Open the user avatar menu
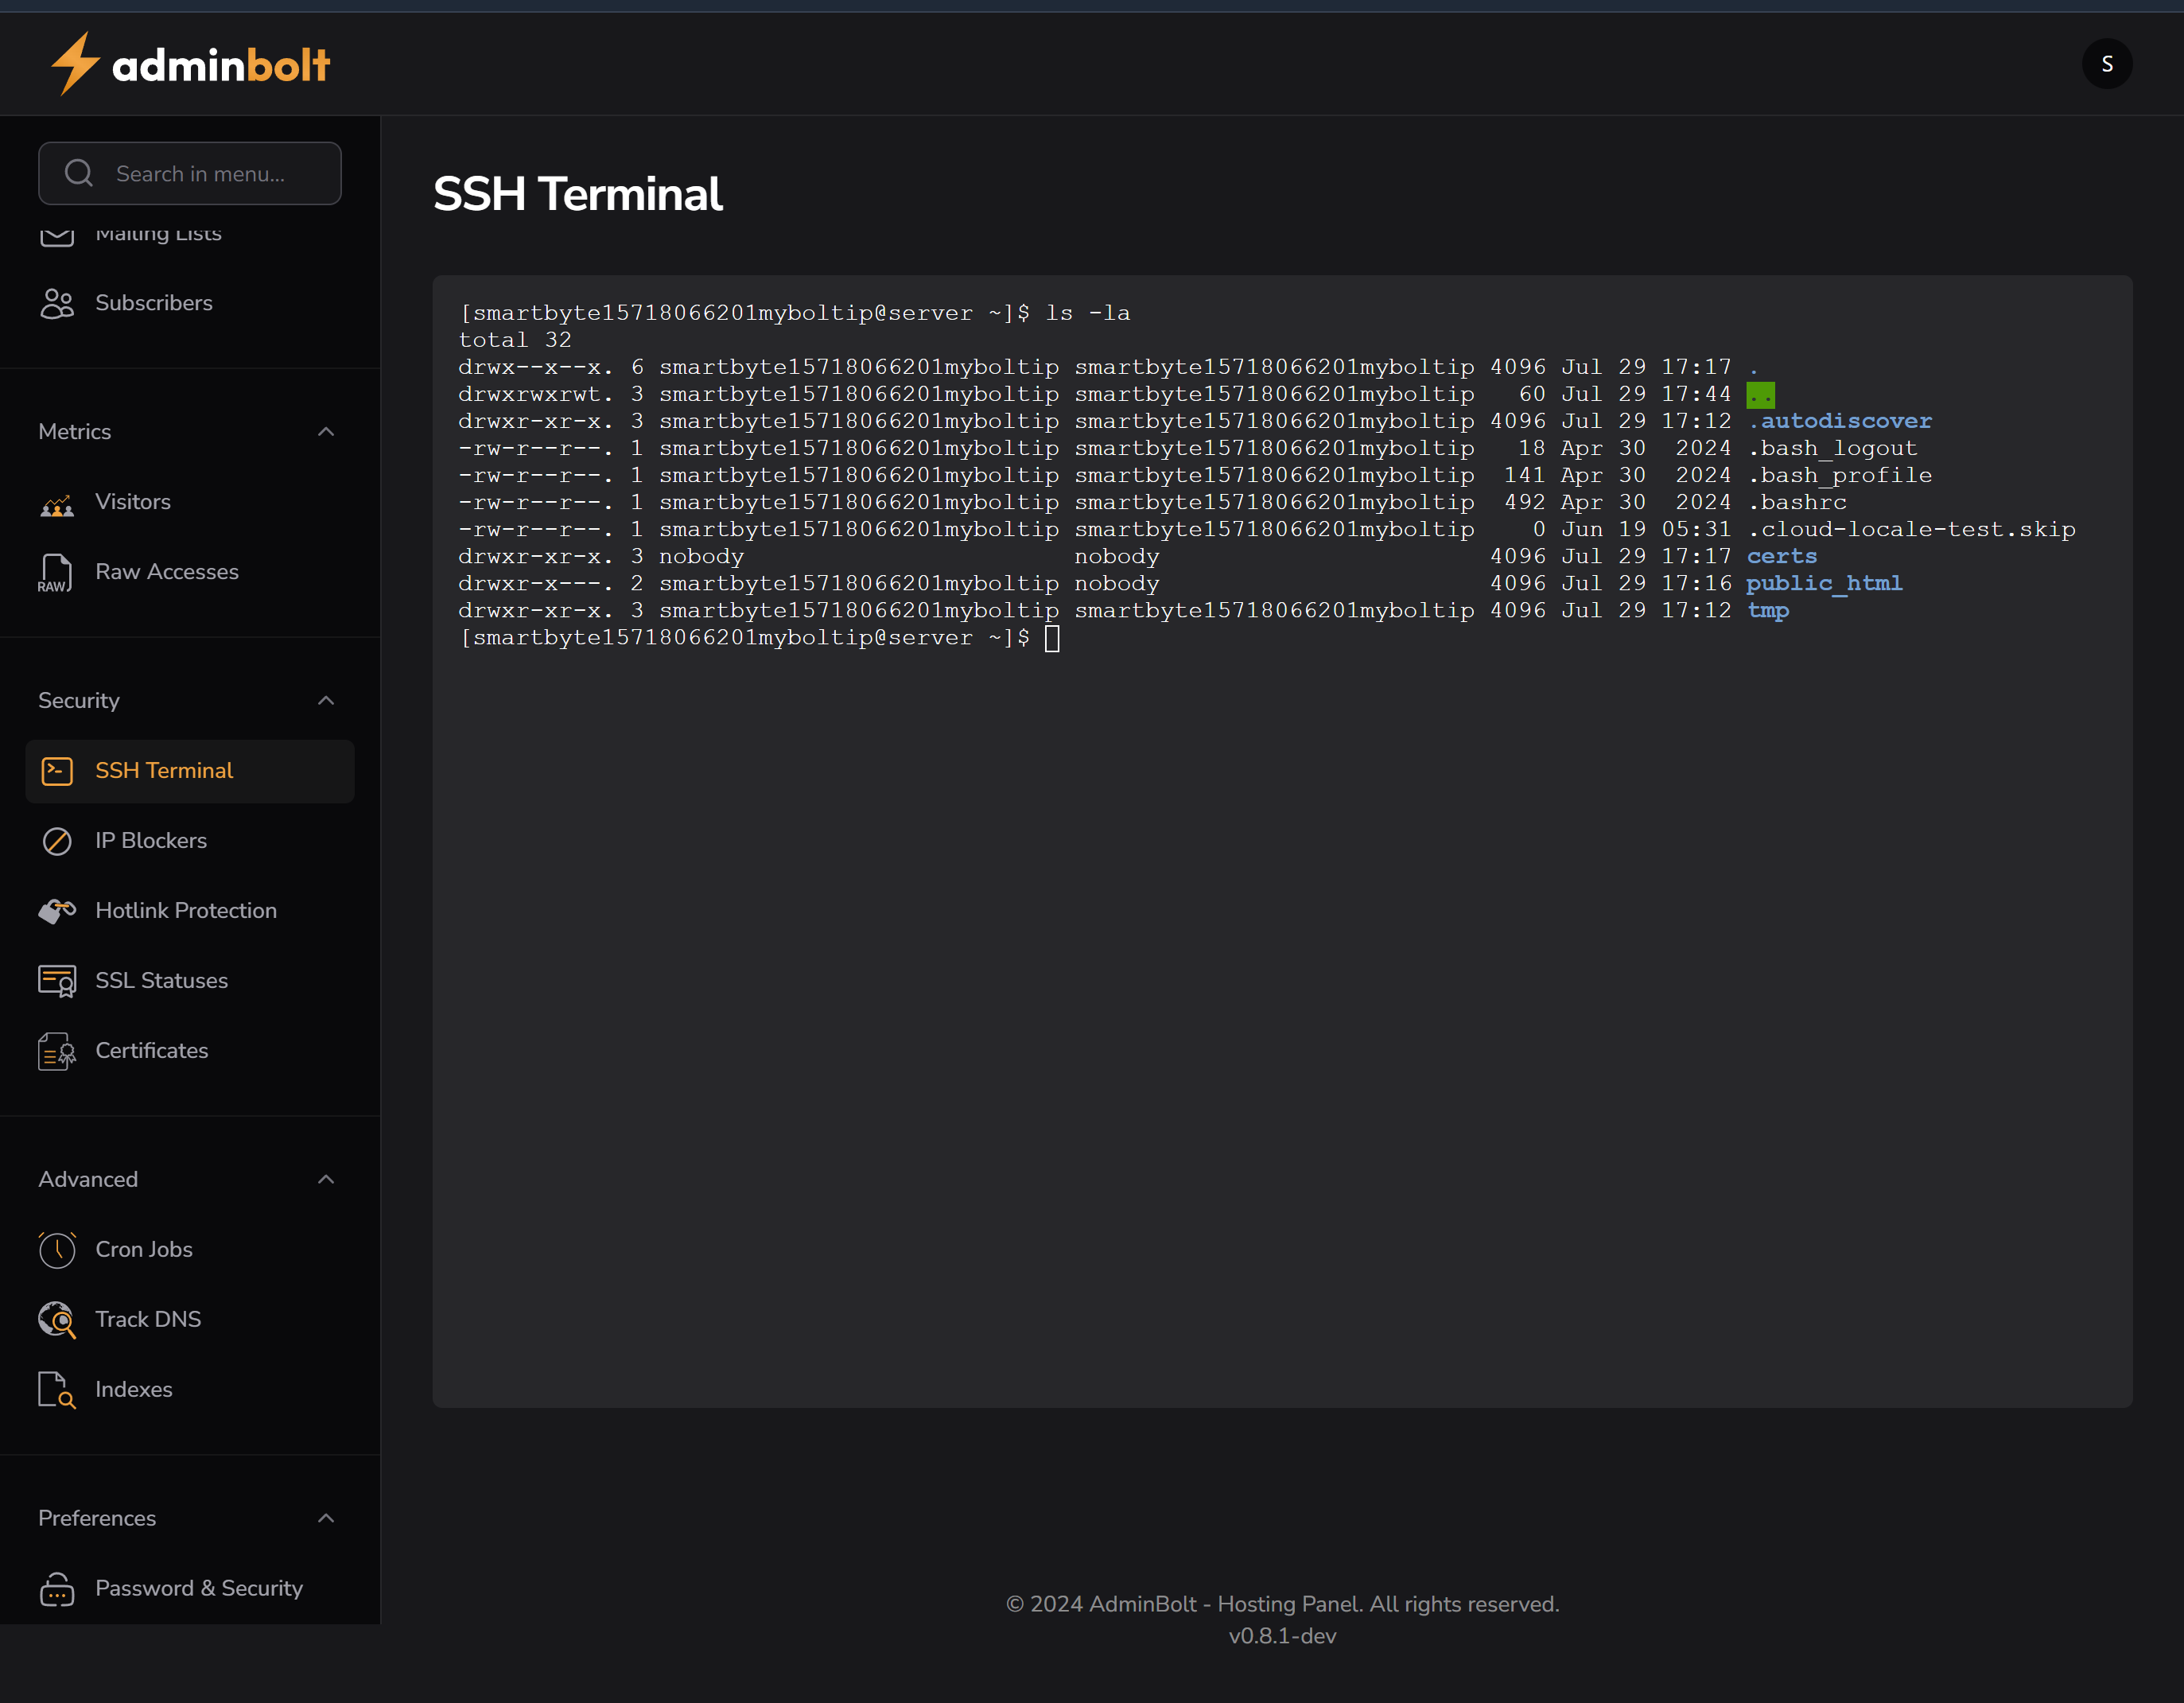2184x1703 pixels. (2107, 63)
